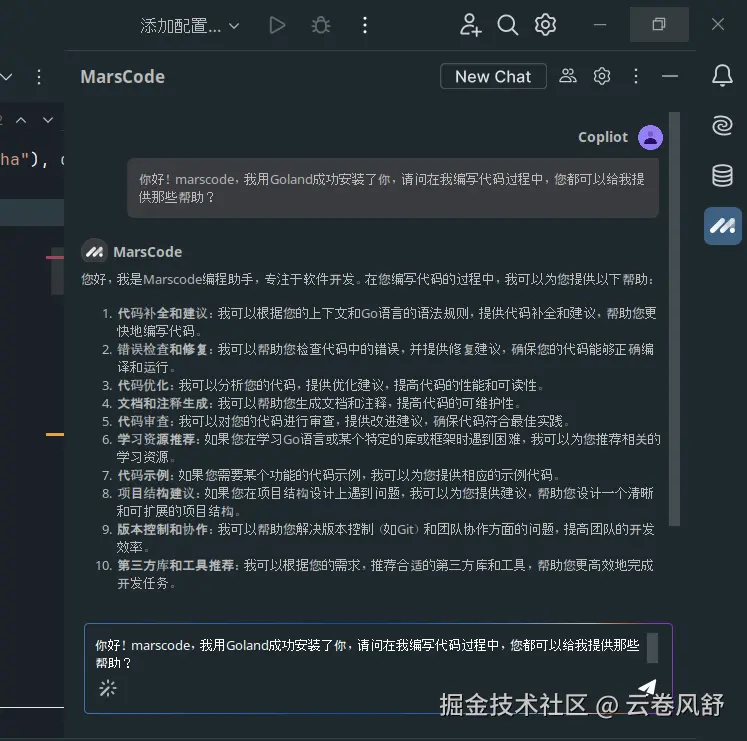747x741 pixels.
Task: Restore the IDE window size button
Action: 659,24
